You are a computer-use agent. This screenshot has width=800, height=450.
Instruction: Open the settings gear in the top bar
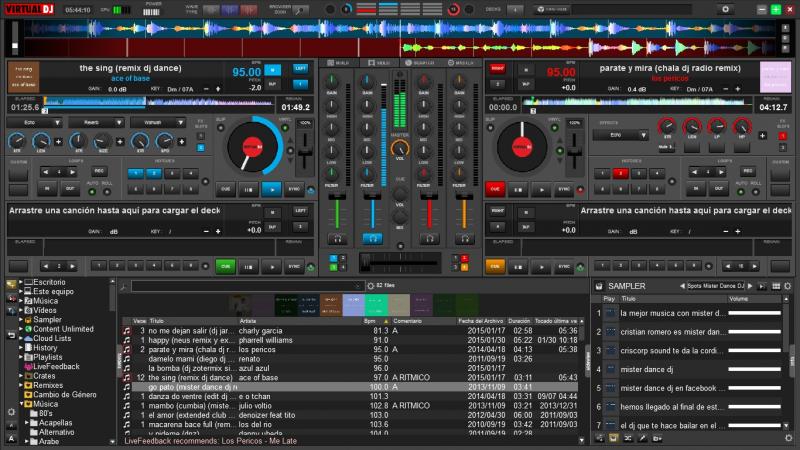point(726,9)
